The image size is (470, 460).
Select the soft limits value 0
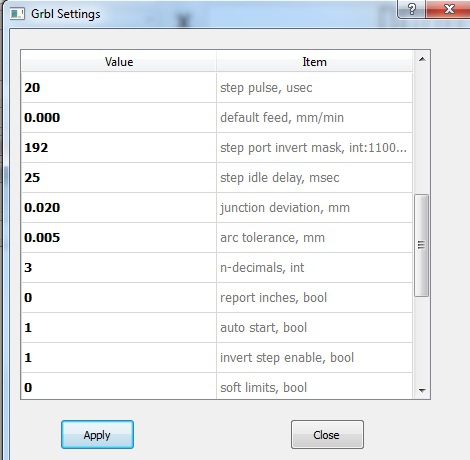click(x=119, y=386)
